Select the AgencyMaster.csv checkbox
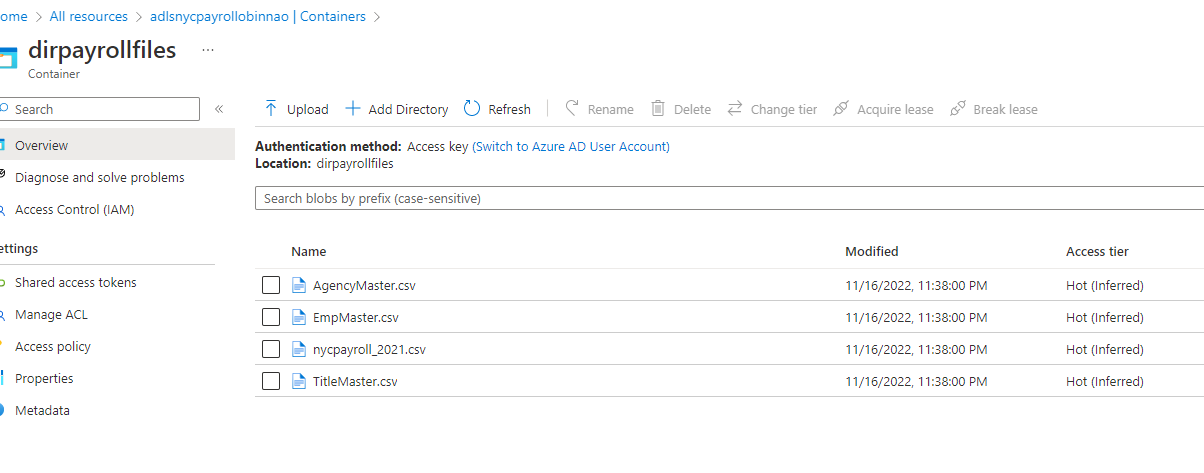The height and width of the screenshot is (473, 1204). click(x=271, y=286)
